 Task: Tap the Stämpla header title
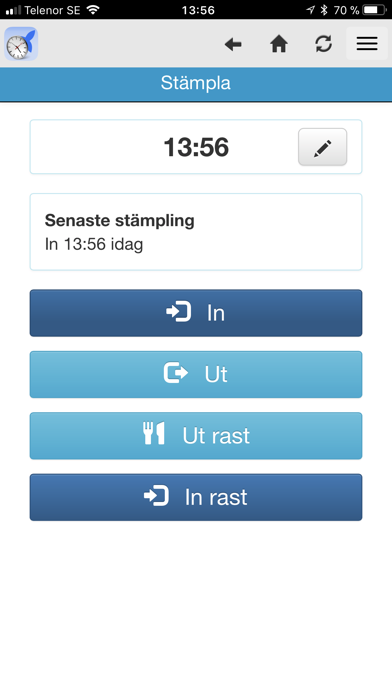[x=196, y=83]
